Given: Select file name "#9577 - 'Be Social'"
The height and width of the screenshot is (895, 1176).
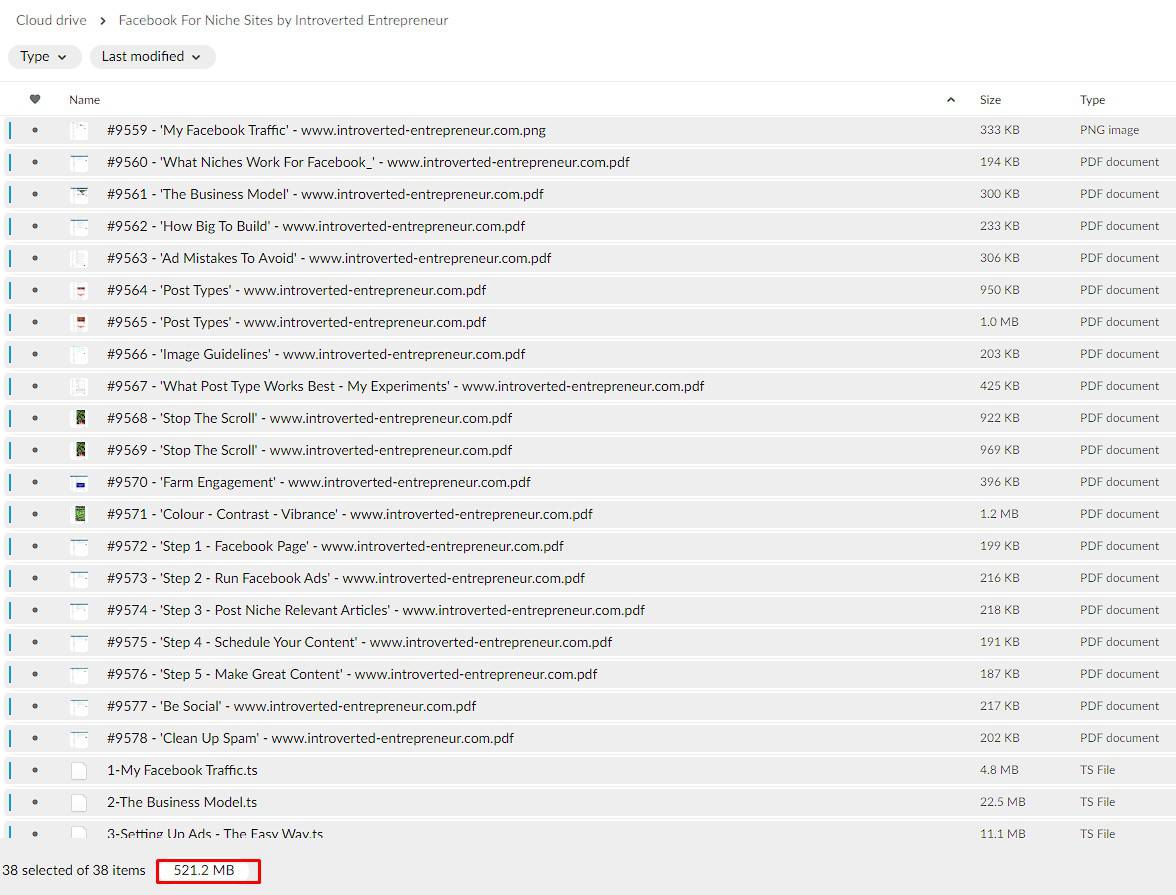Looking at the screenshot, I should tap(291, 707).
